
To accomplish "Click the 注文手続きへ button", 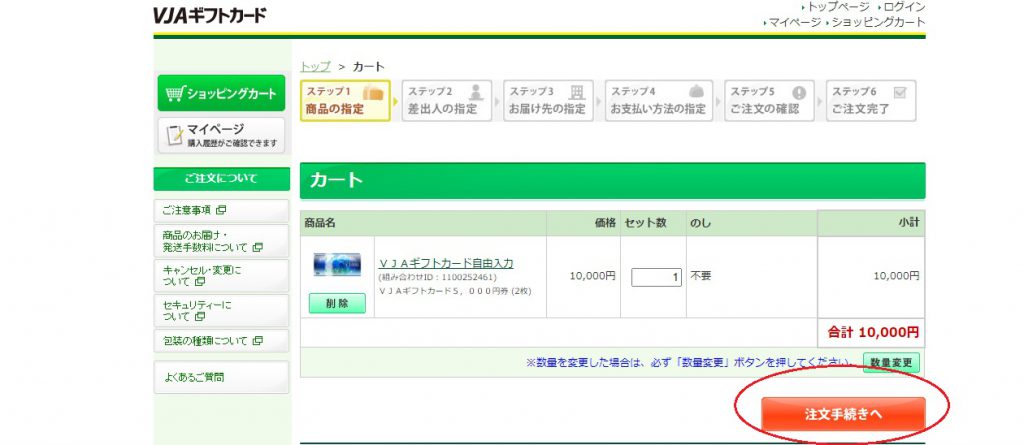I will pos(843,414).
